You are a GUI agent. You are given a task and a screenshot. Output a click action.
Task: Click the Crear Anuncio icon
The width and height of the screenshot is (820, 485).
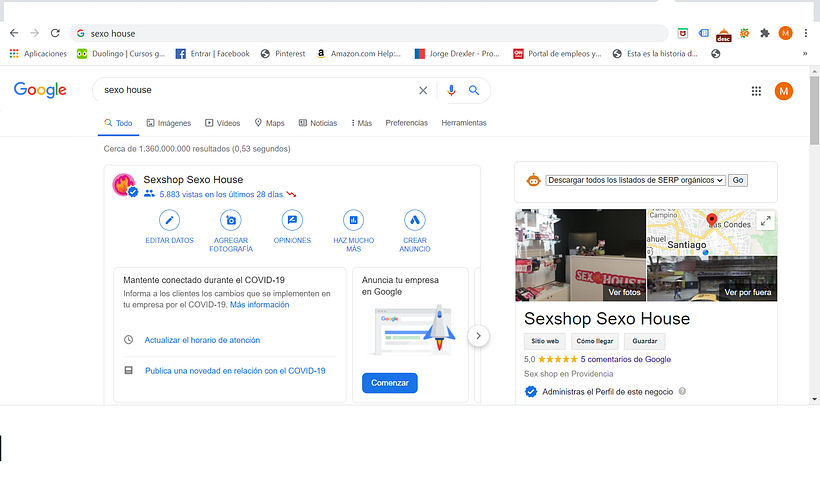pyautogui.click(x=415, y=220)
